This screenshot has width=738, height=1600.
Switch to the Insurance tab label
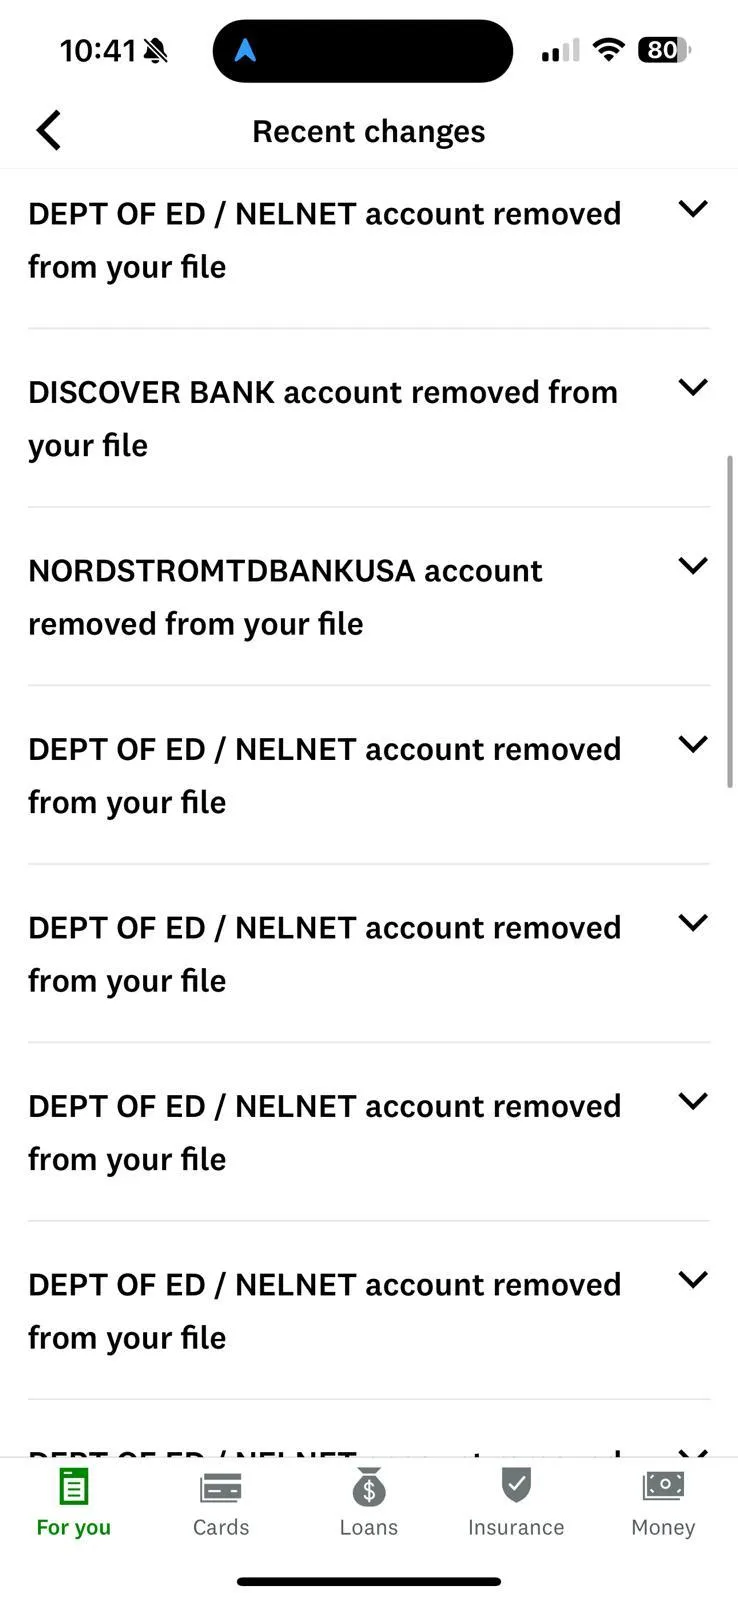pyautogui.click(x=516, y=1527)
